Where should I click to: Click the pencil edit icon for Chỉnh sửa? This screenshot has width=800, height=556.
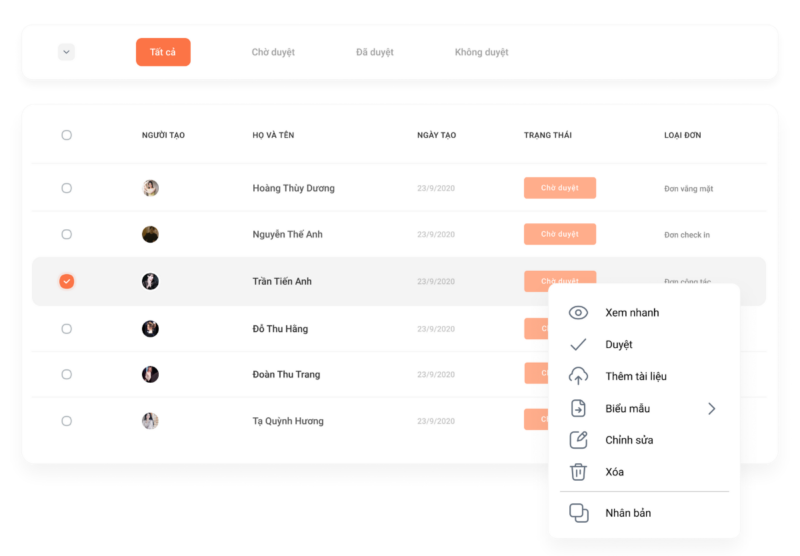(578, 440)
